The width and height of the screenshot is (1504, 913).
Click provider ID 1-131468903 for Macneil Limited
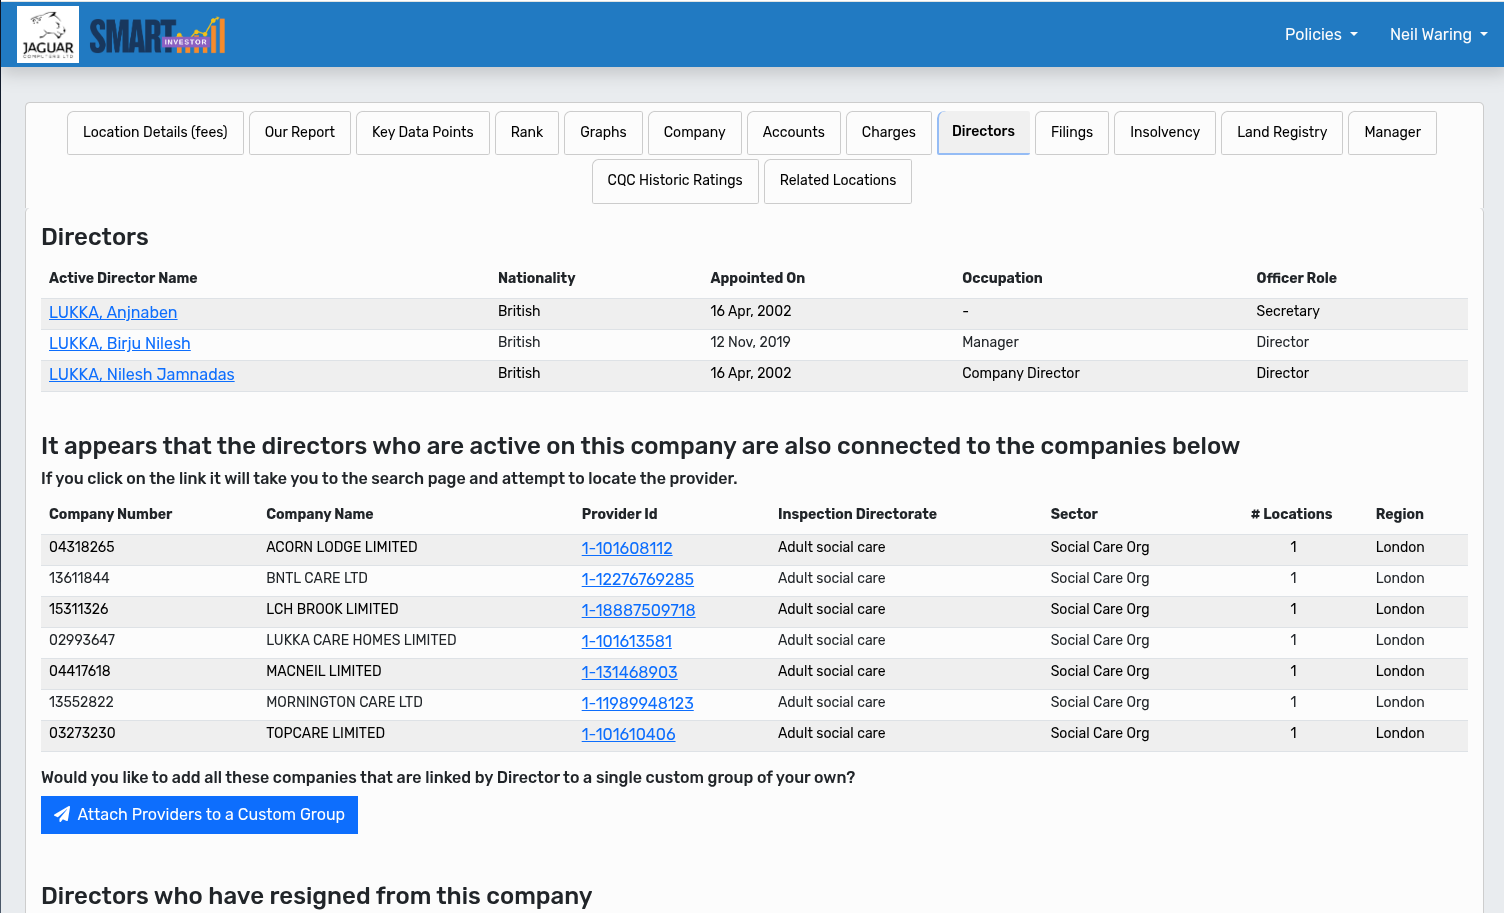pos(629,673)
